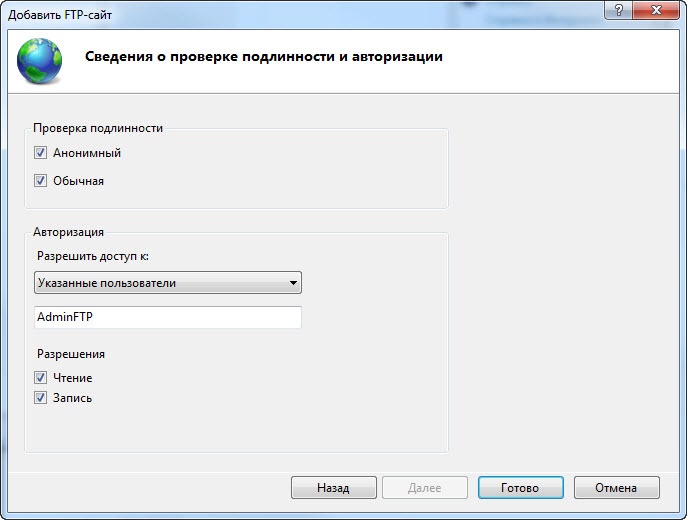The width and height of the screenshot is (687, 520).
Task: Click the Добавить FTP-сайт title bar
Action: (x=300, y=13)
